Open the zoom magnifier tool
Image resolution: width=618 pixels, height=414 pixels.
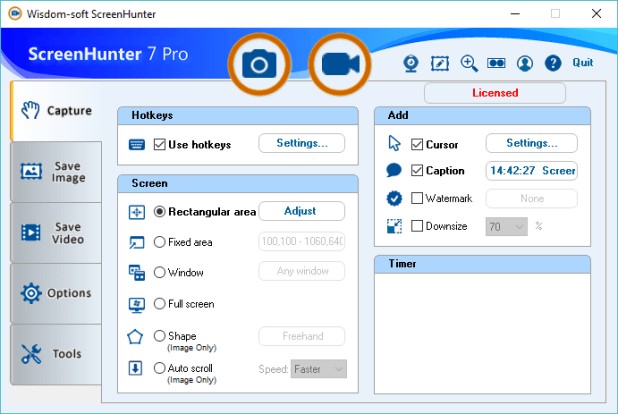pyautogui.click(x=469, y=63)
